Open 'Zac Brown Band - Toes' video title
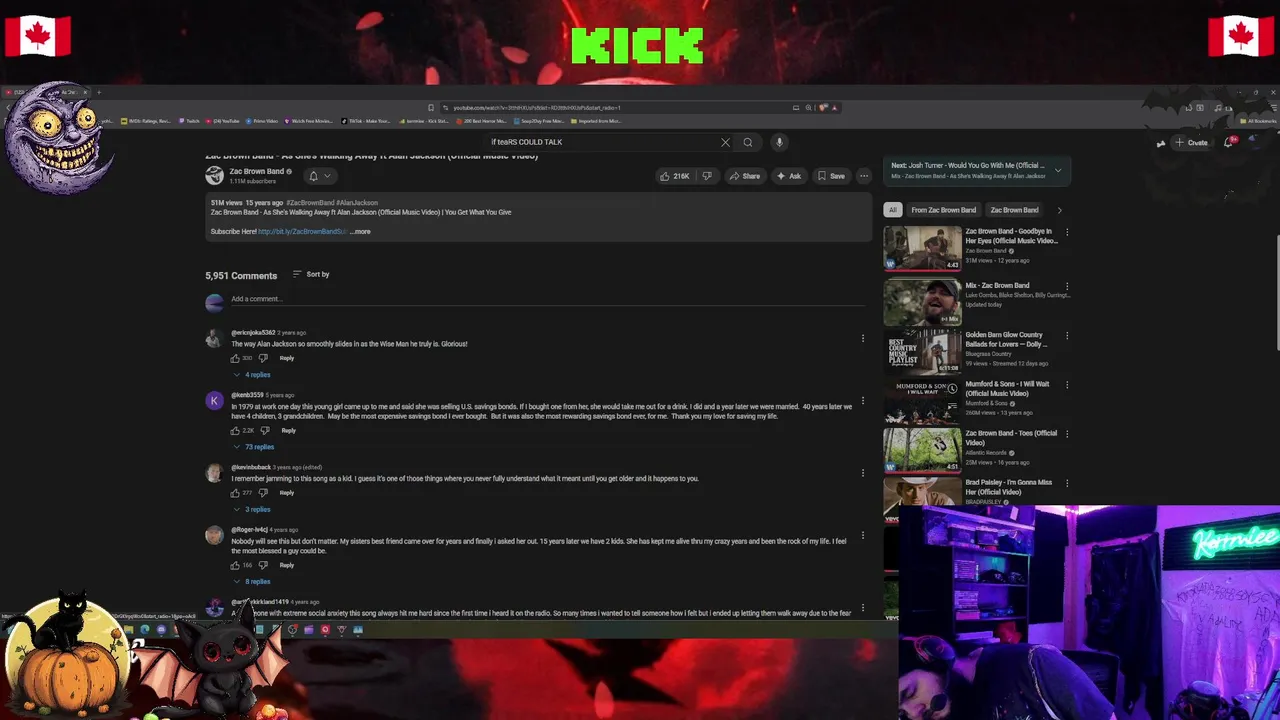The image size is (1280, 720). pos(1011,437)
